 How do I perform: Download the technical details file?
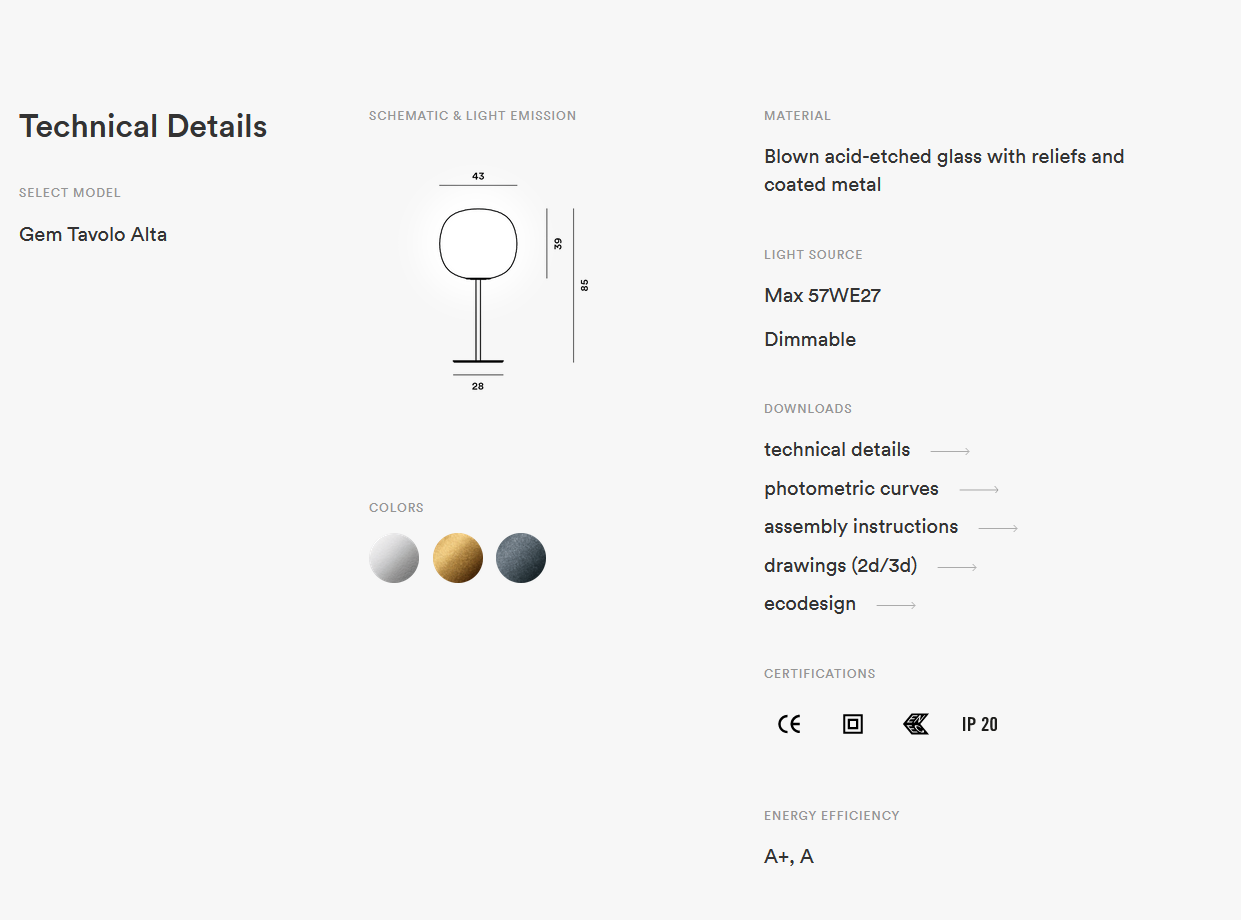click(x=837, y=450)
